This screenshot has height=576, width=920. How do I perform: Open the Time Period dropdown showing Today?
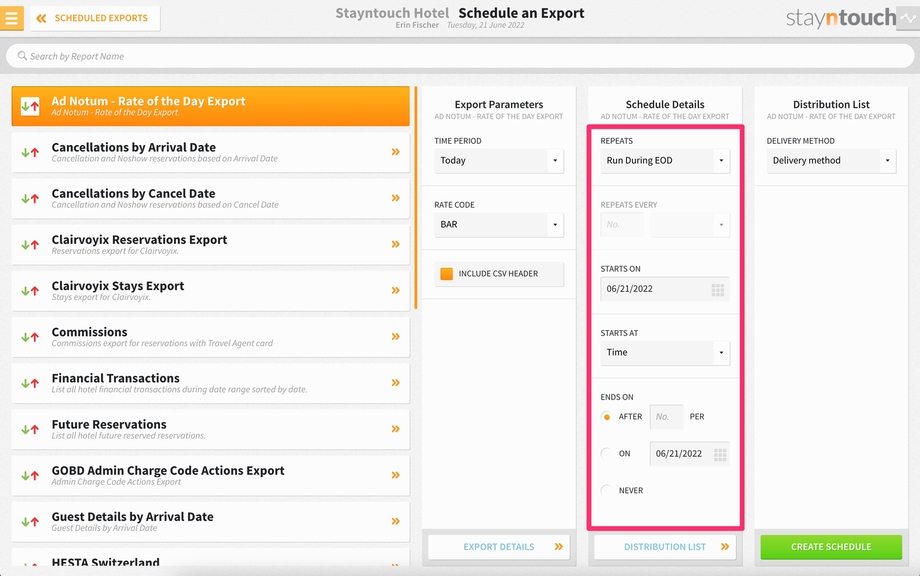499,161
